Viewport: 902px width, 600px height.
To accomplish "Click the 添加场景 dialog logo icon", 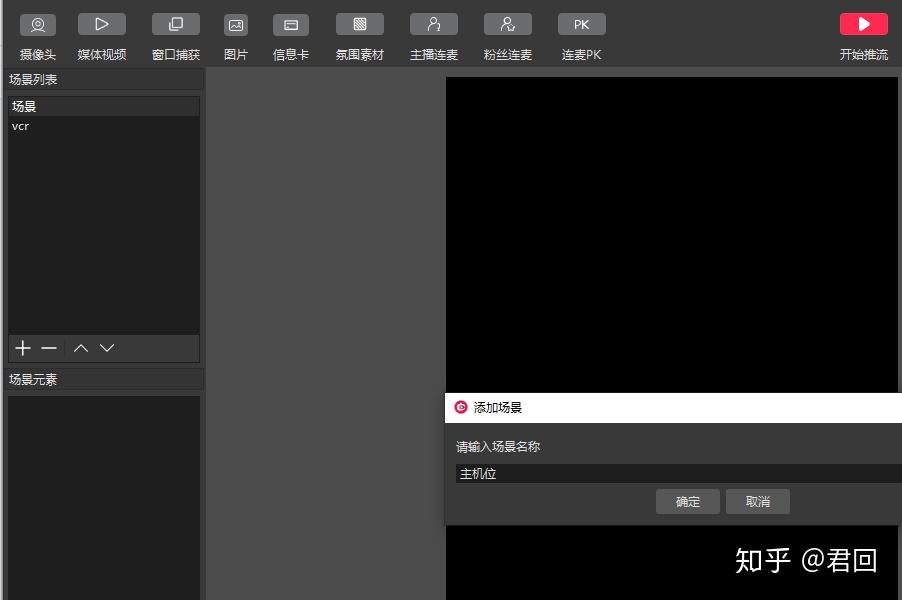I will 461,407.
